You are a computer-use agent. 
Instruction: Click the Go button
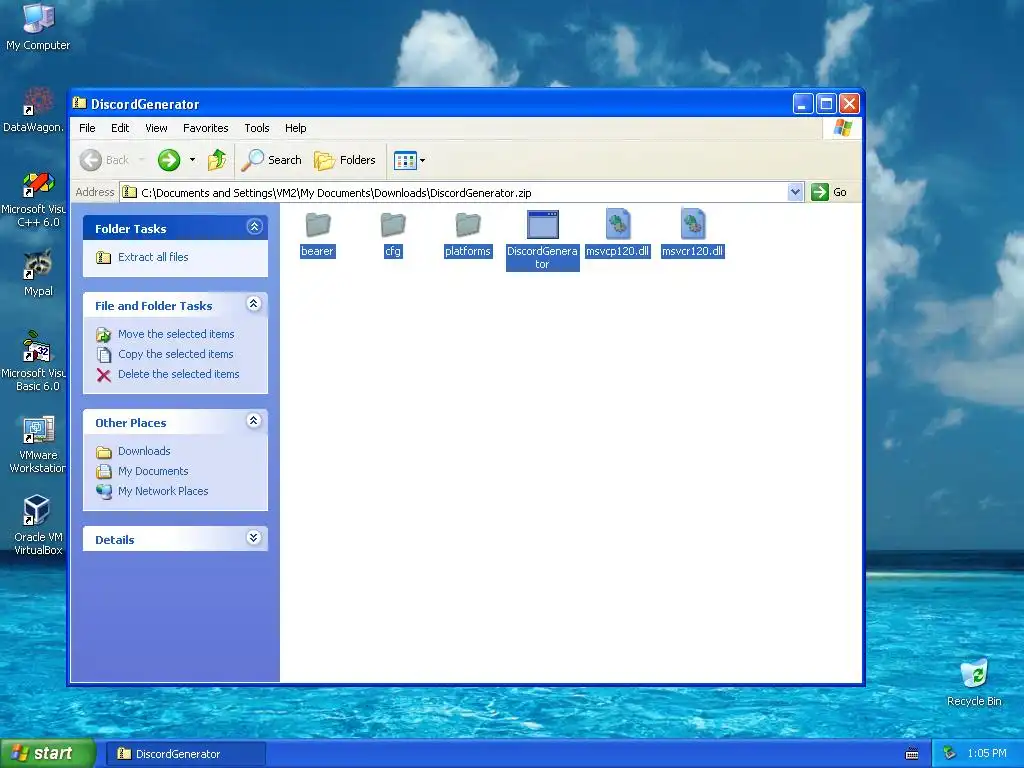(x=829, y=192)
